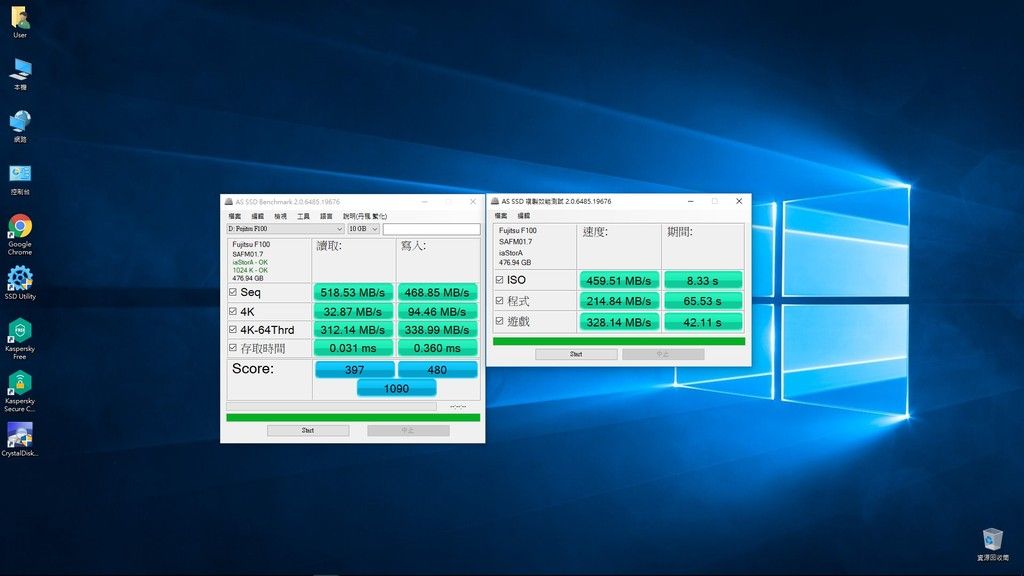Open the 10 GB test size dropdown
Viewport: 1024px width, 576px height.
click(x=363, y=229)
